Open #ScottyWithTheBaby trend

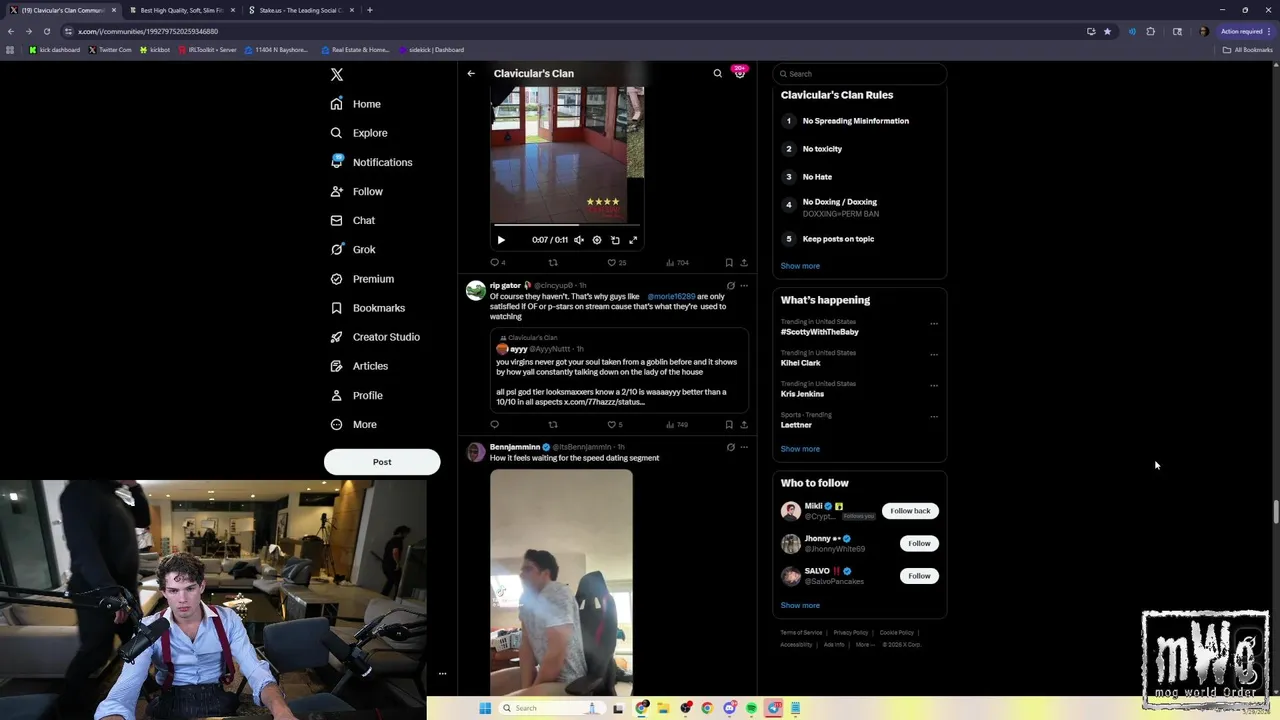[819, 332]
